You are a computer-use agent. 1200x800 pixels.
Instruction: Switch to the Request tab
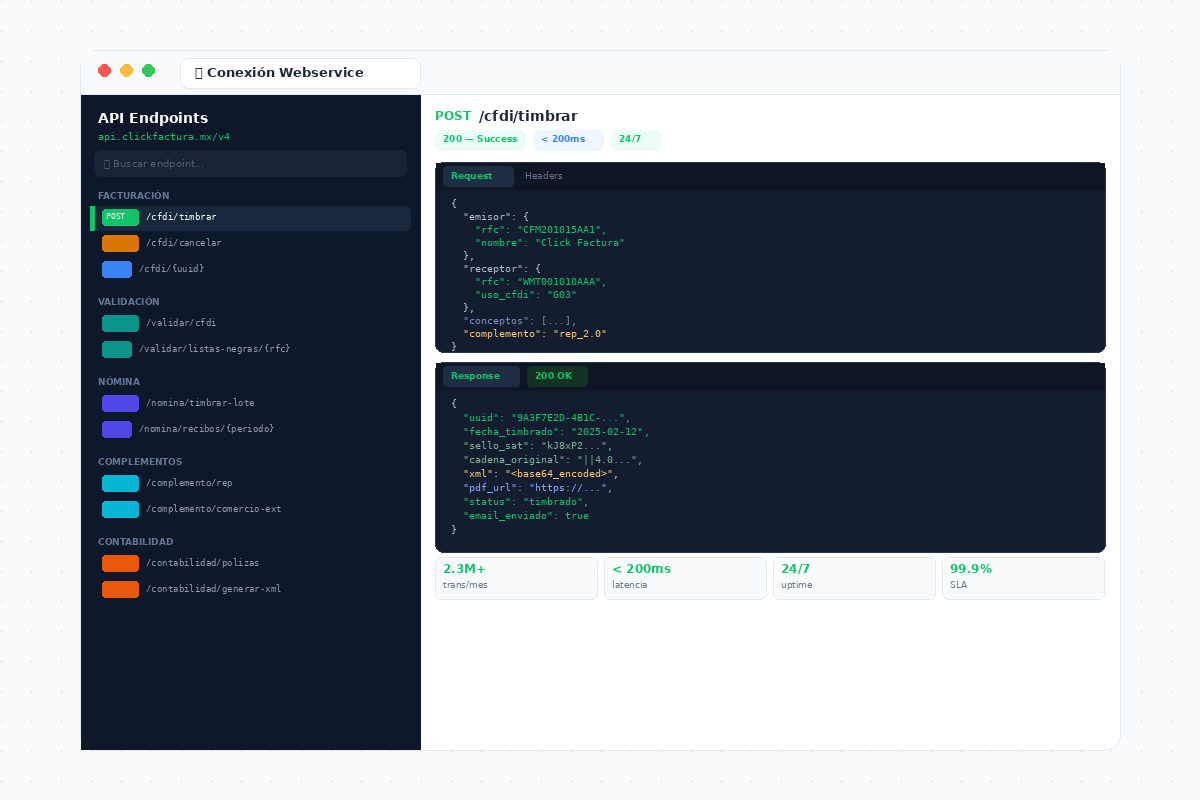click(478, 176)
